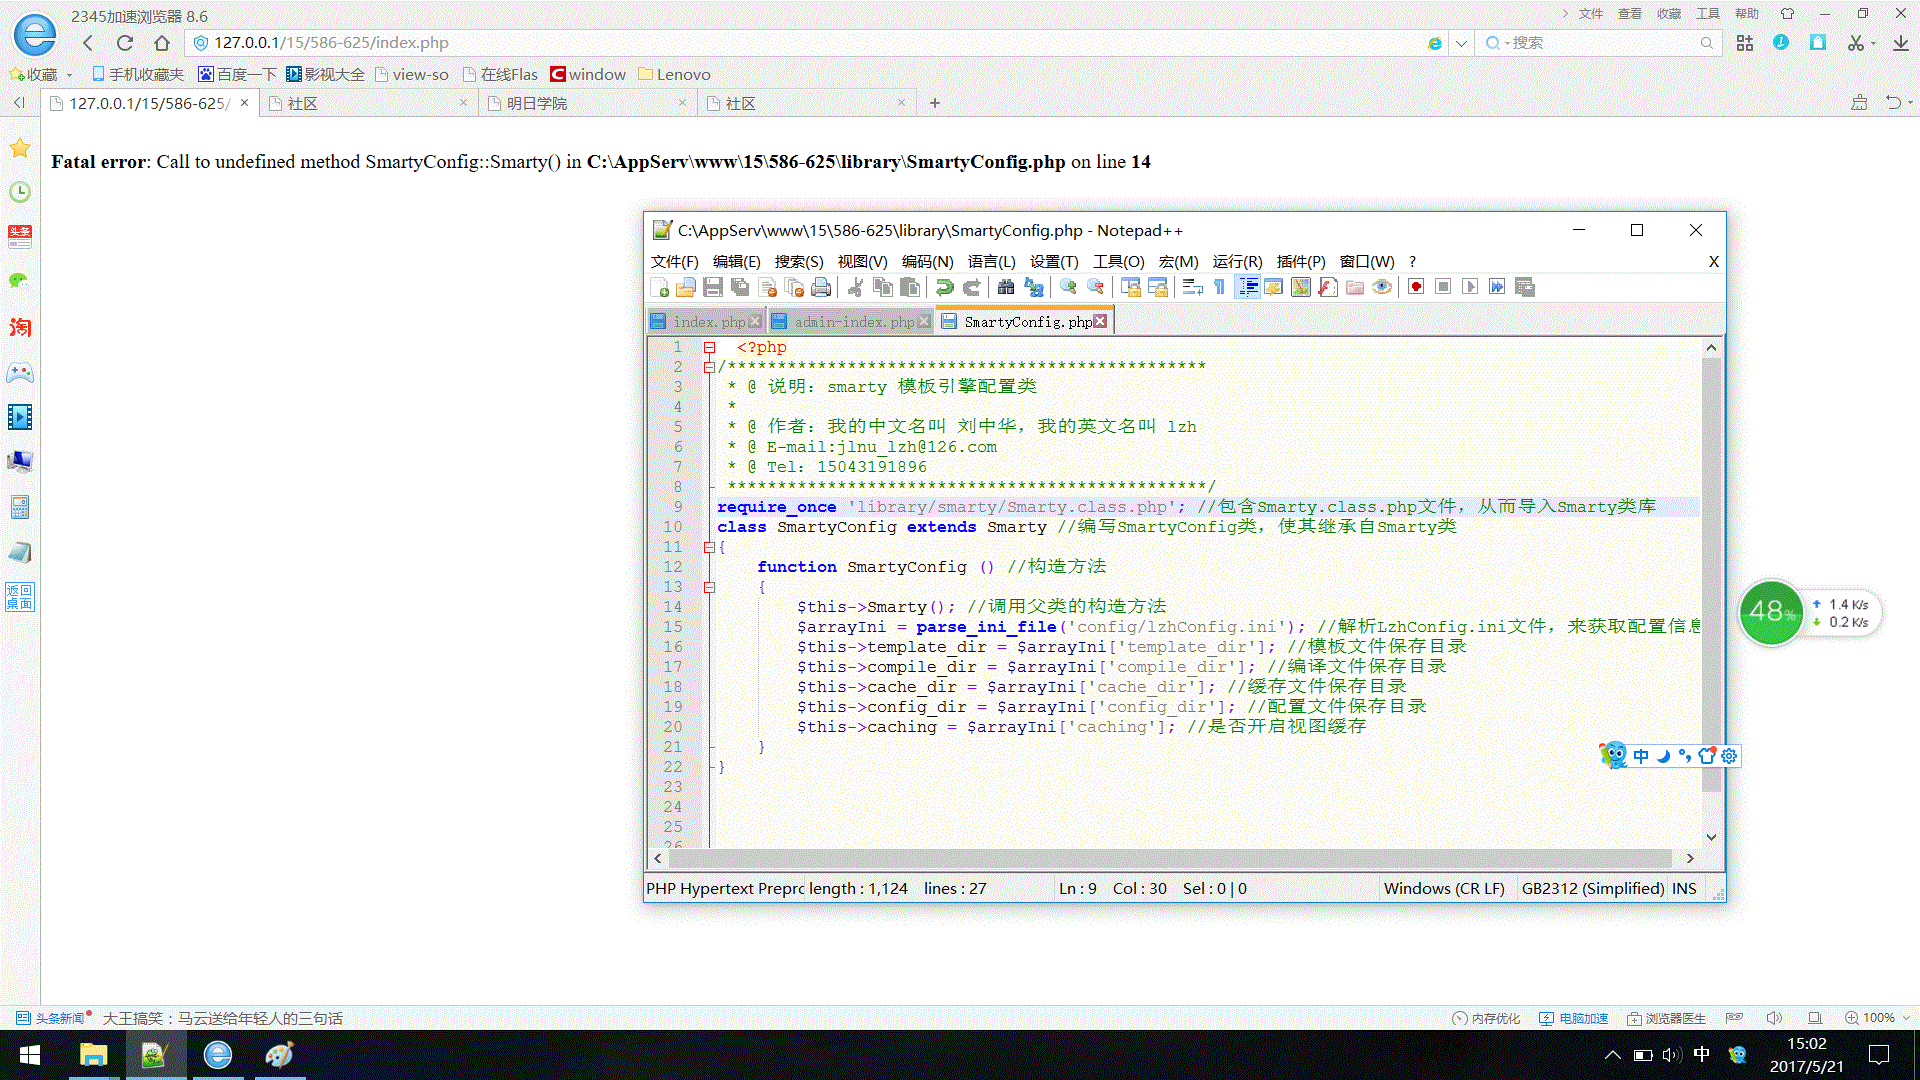Open the 文件(F) menu in Notepad++
1920x1080 pixels.
coord(675,262)
